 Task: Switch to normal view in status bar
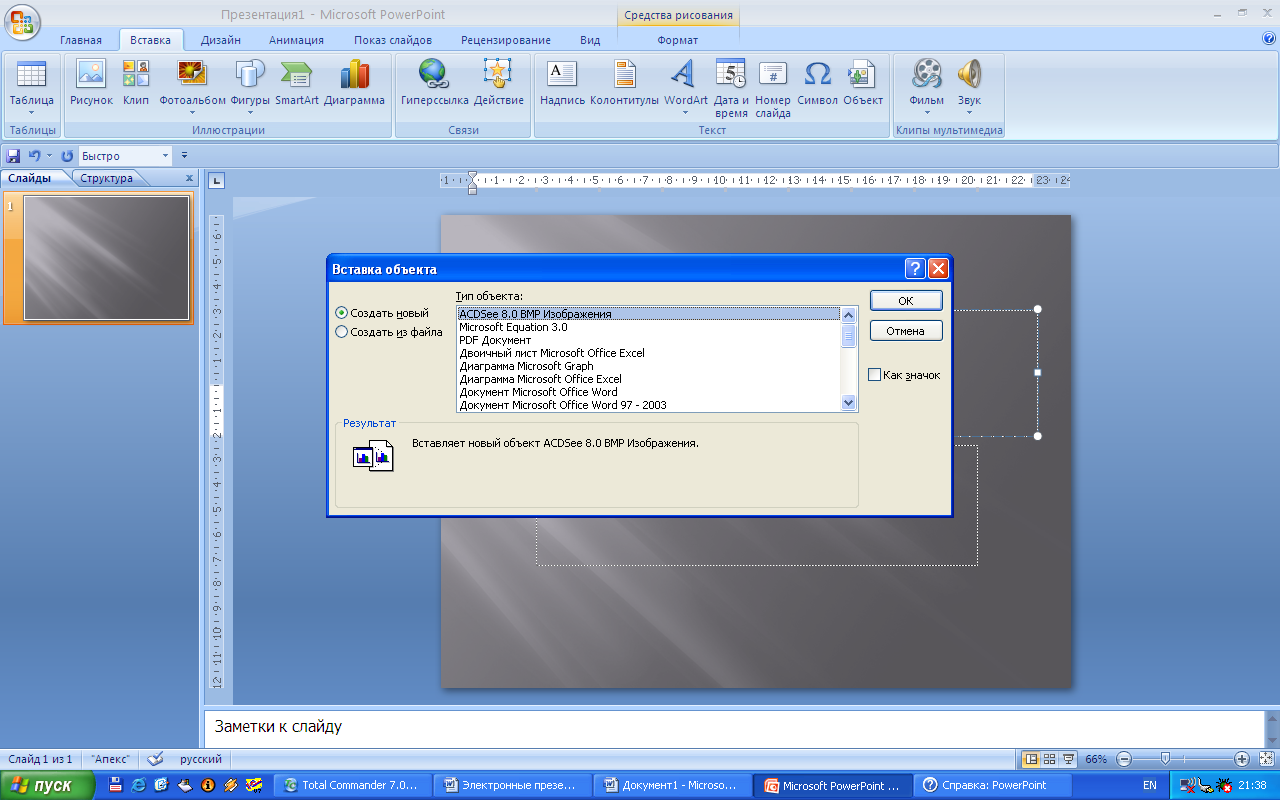1032,759
